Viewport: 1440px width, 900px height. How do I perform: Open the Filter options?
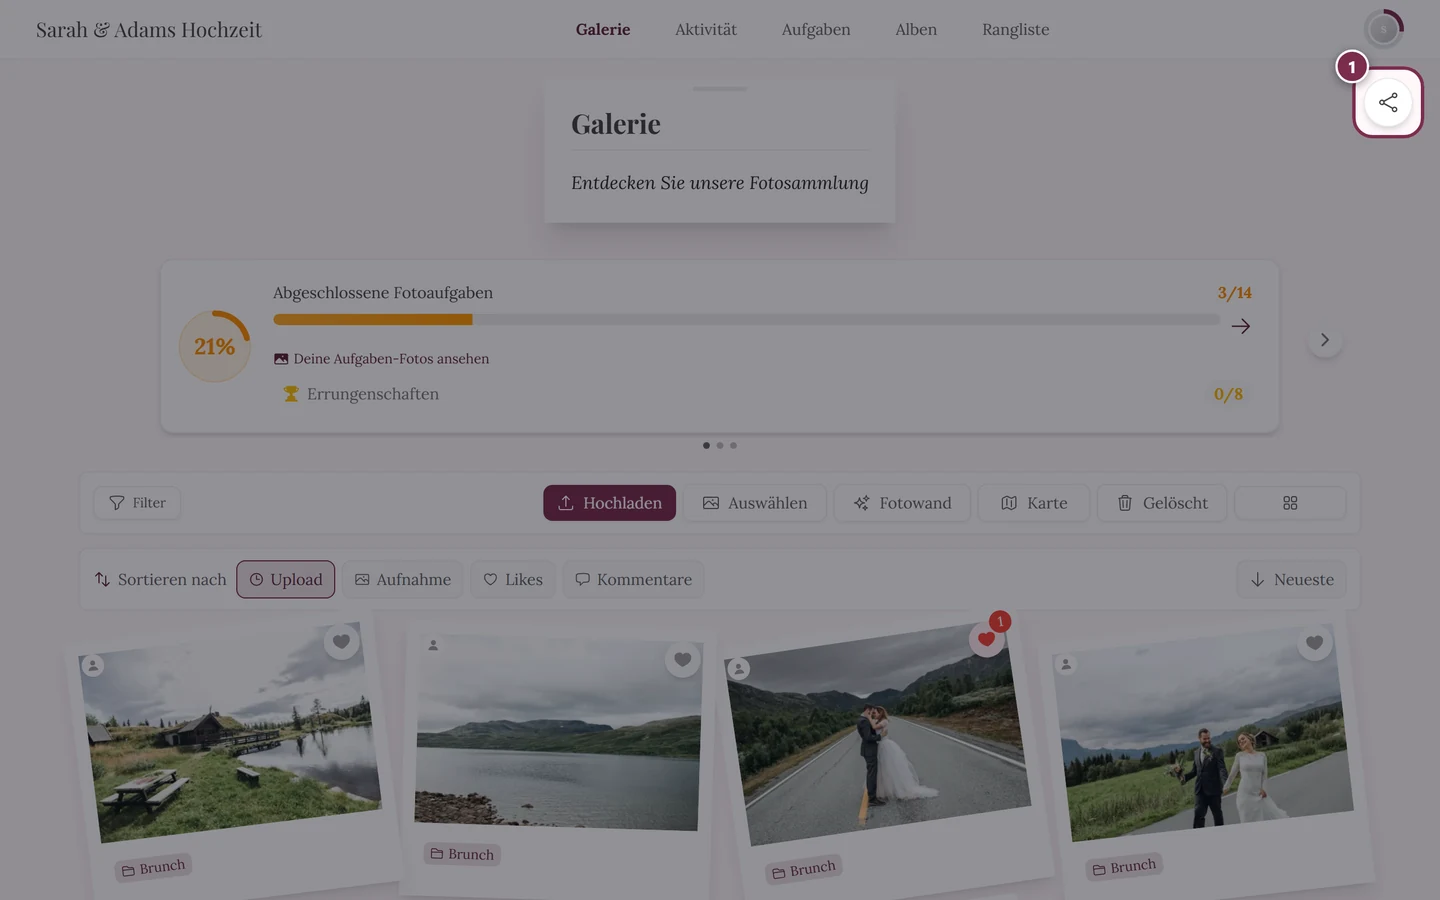(137, 503)
